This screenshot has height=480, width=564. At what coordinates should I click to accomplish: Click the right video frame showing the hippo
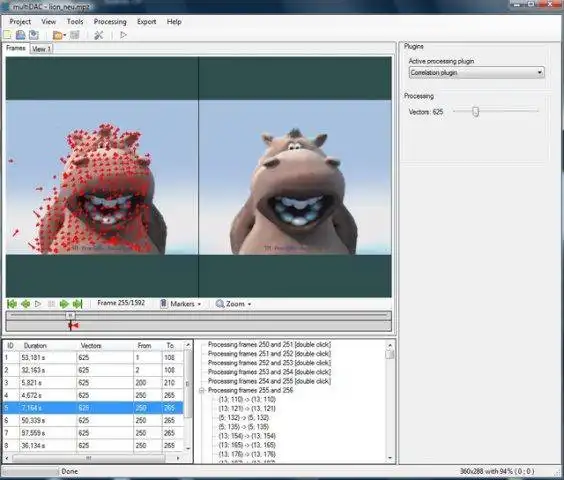pyautogui.click(x=295, y=177)
